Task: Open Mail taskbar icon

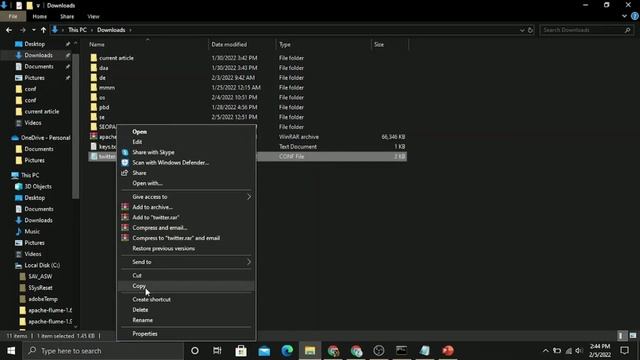Action: click(x=264, y=351)
